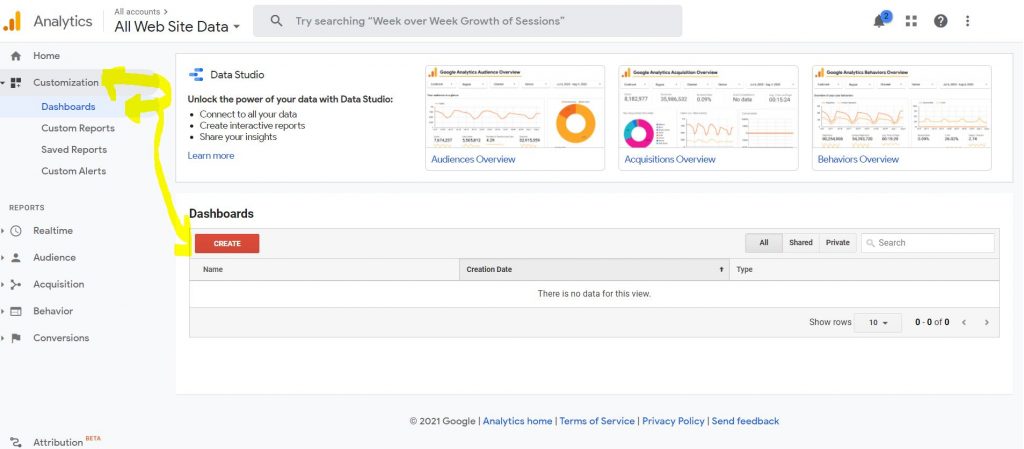
Task: Expand the Behavior section arrow
Action: click(x=3, y=311)
